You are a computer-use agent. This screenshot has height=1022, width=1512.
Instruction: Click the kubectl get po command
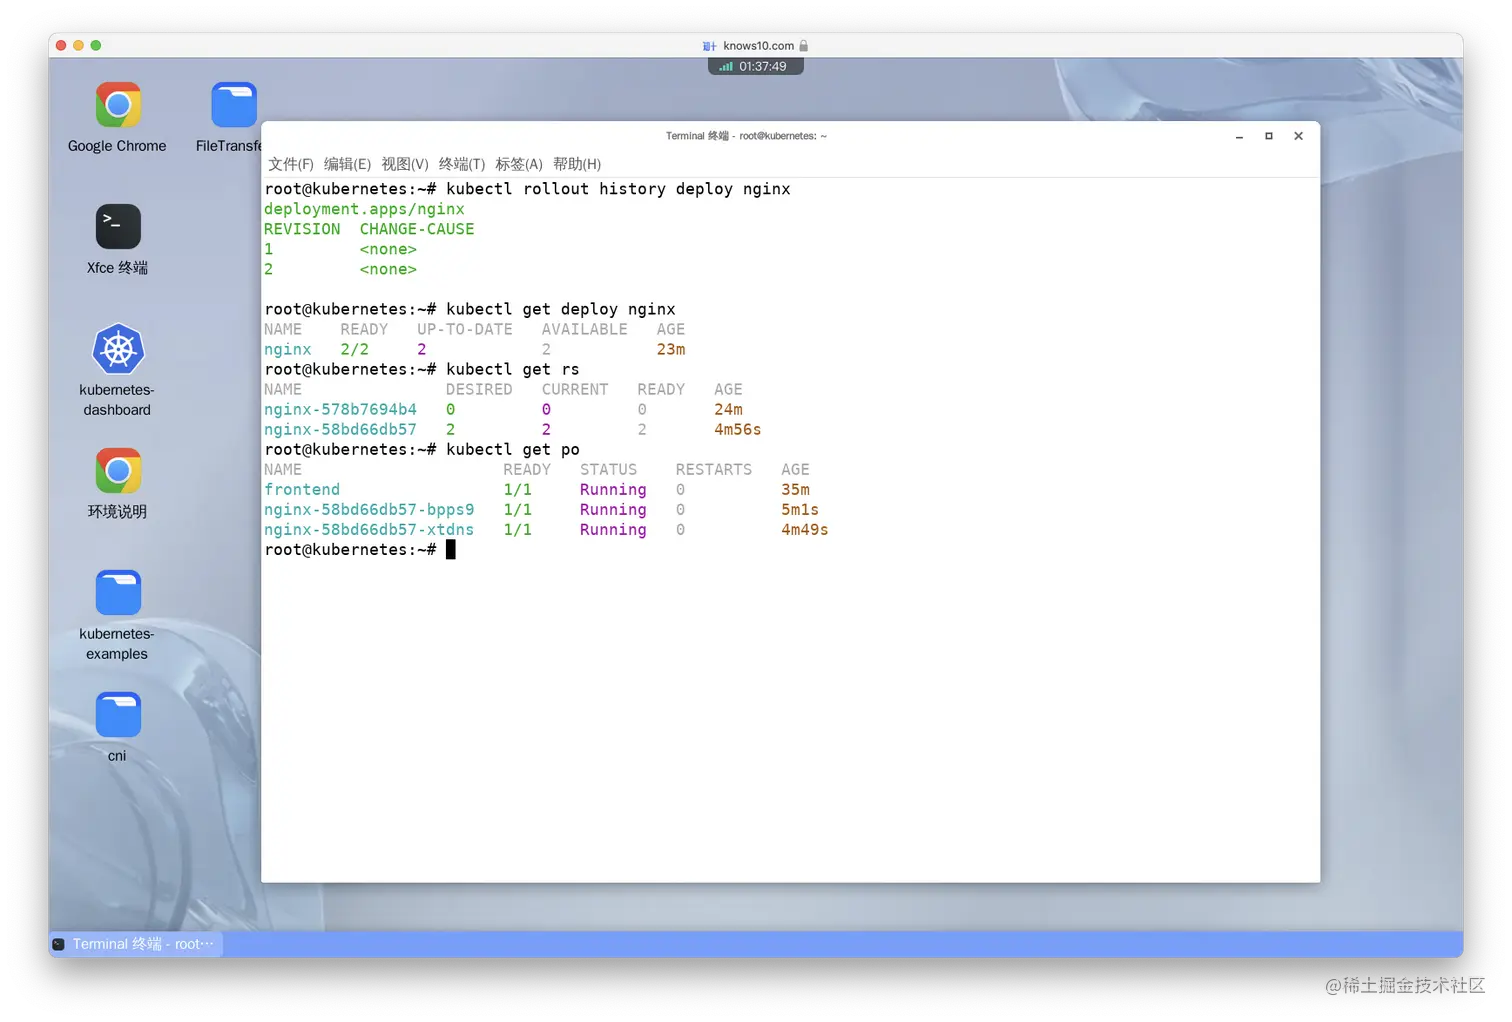click(x=513, y=449)
